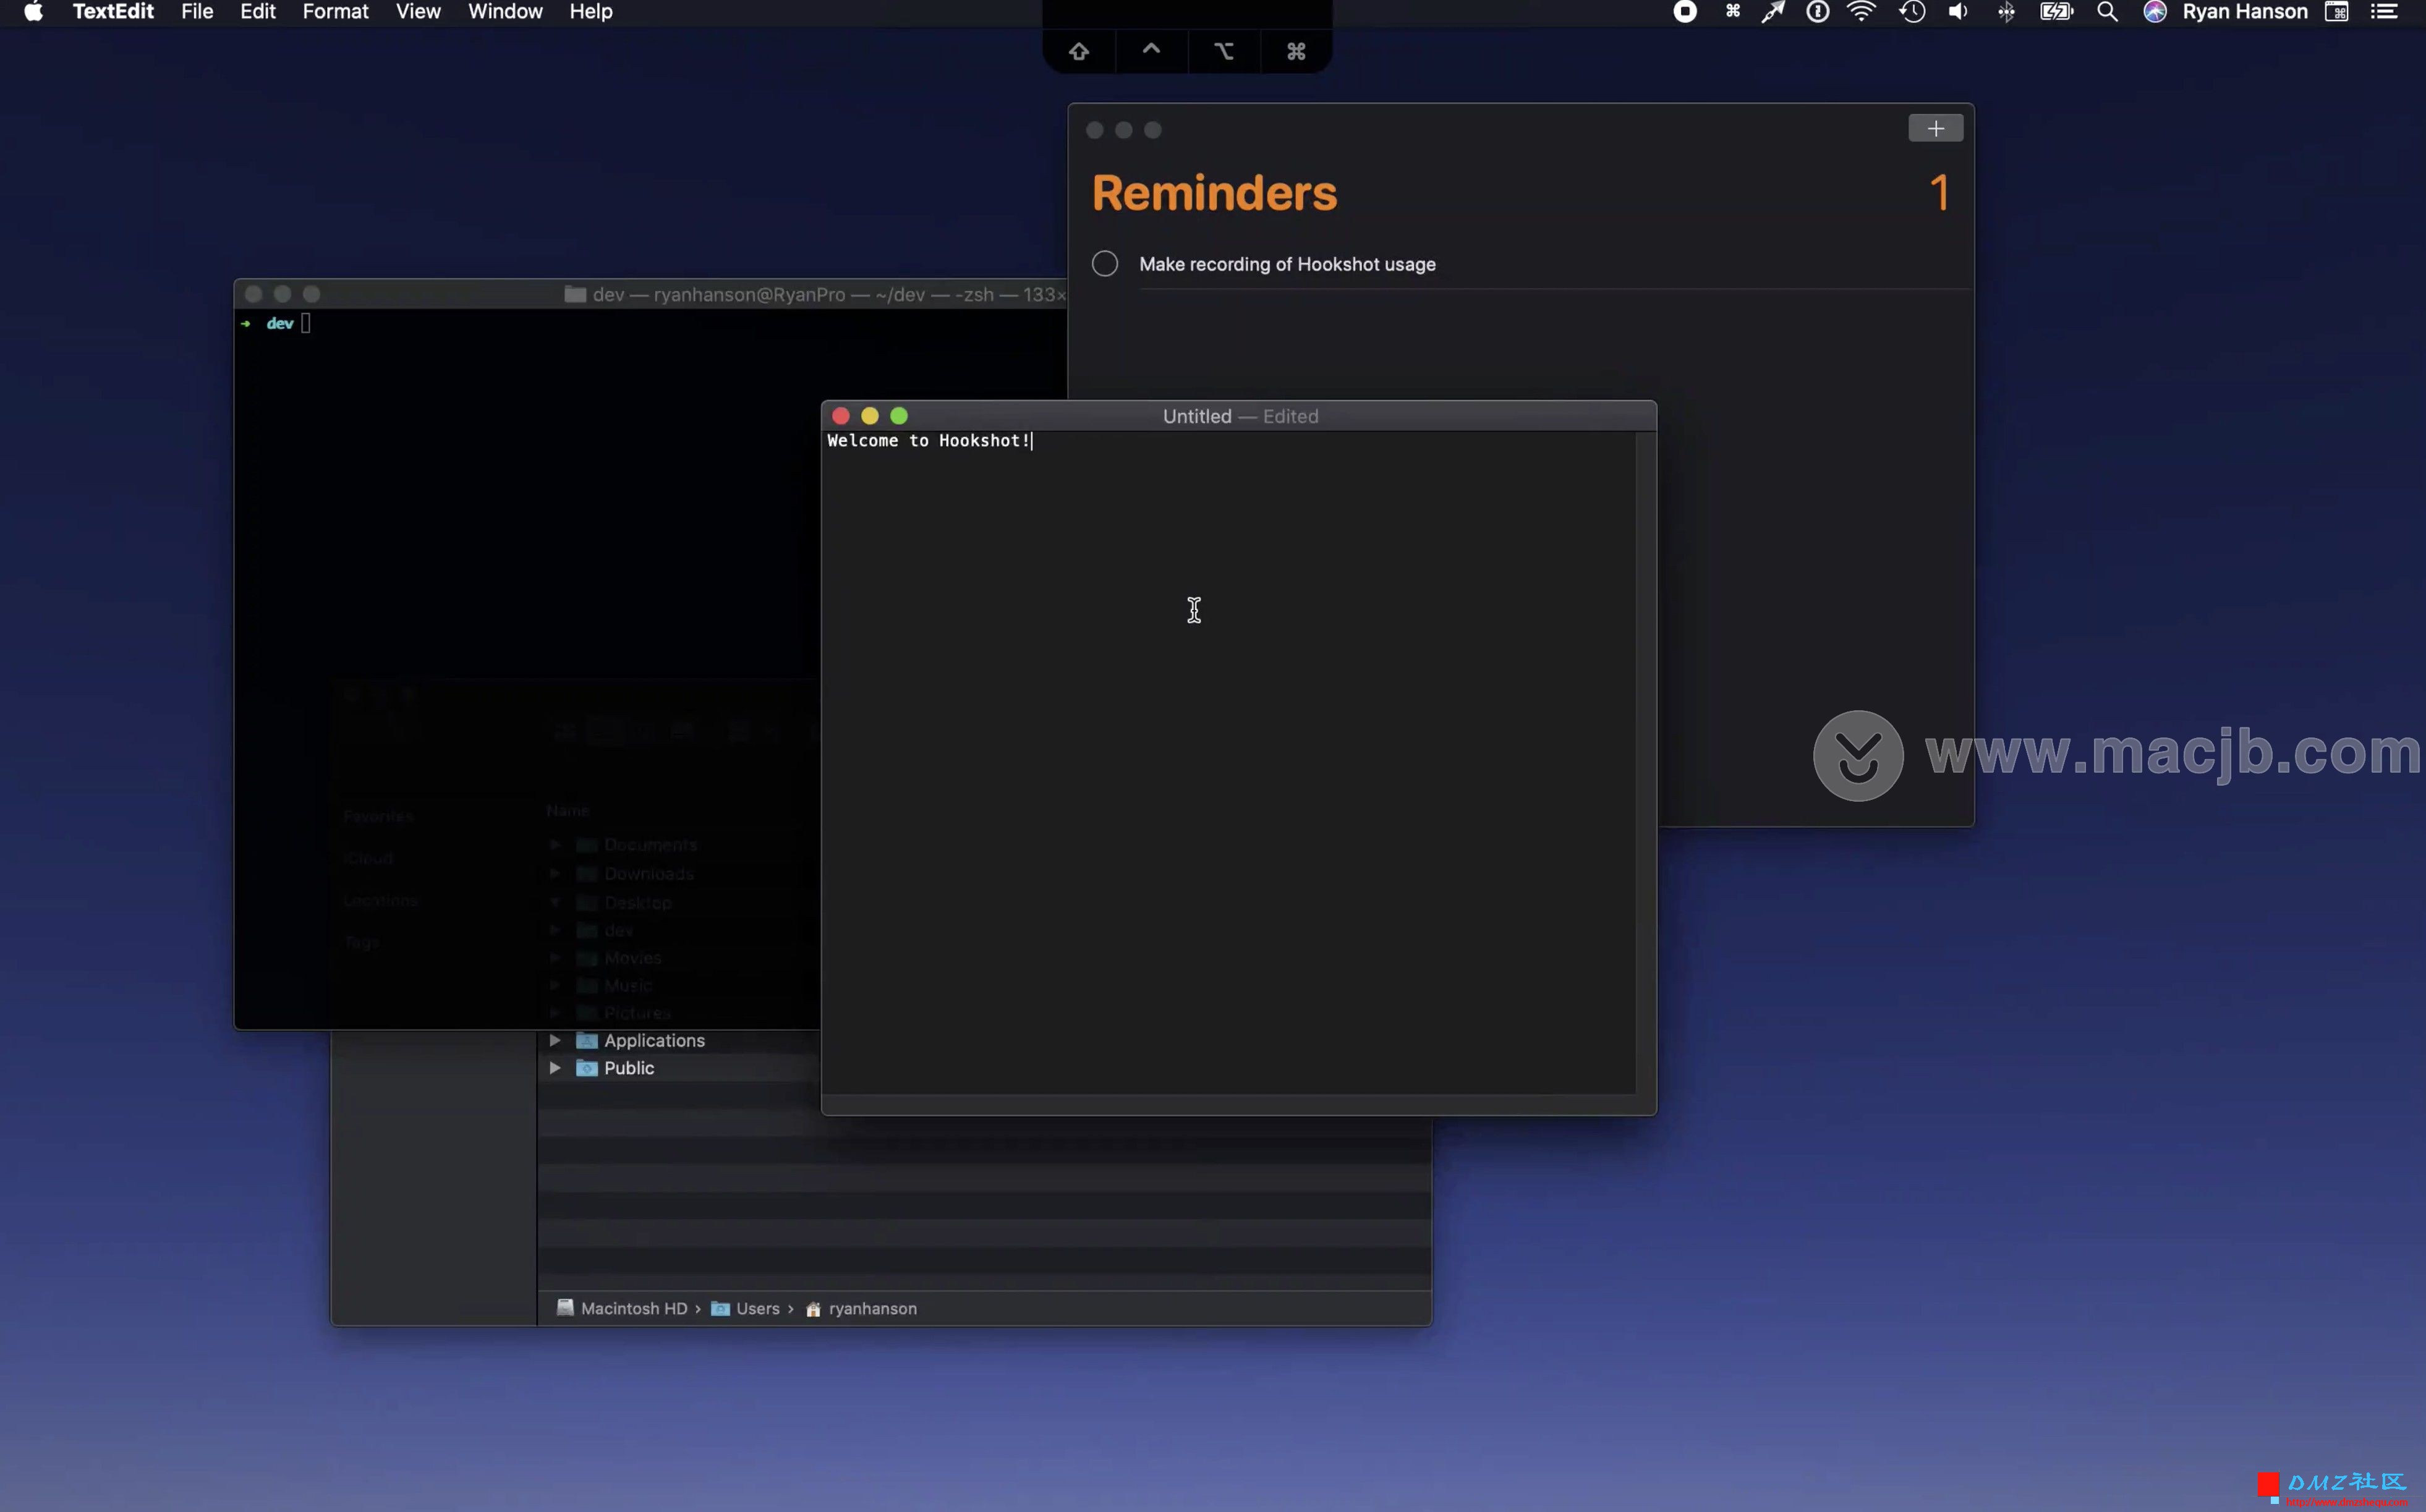2426x1512 pixels.
Task: Open the Time Machine menu bar icon
Action: 1912,12
